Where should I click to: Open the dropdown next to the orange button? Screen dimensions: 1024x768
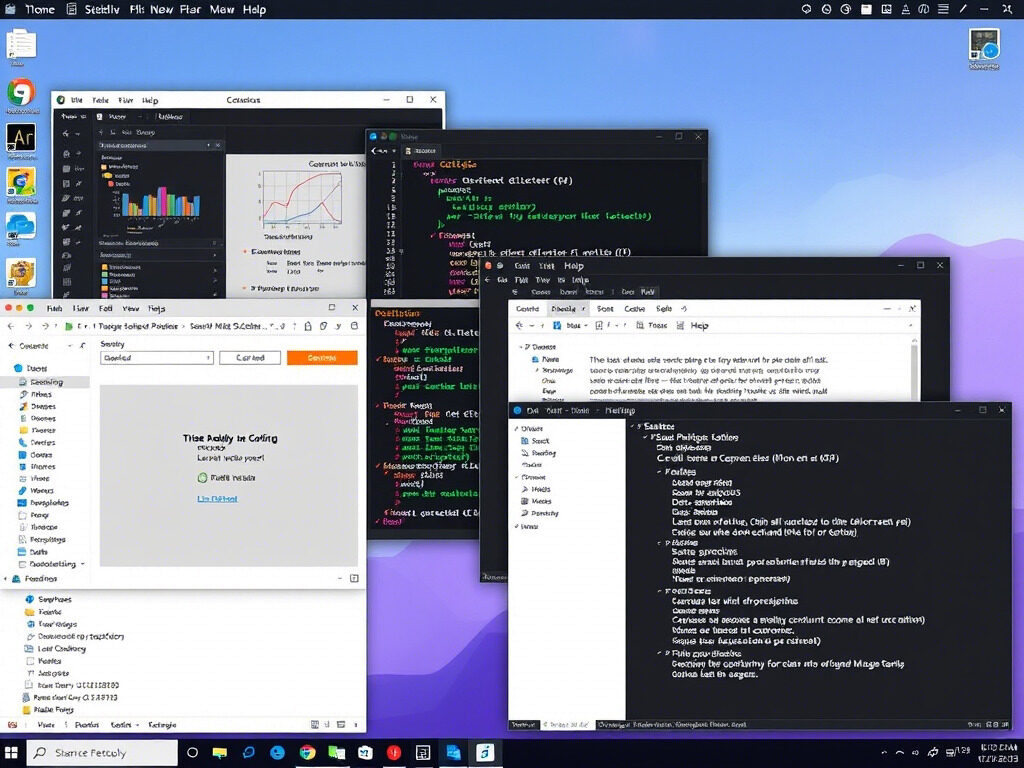[157, 358]
